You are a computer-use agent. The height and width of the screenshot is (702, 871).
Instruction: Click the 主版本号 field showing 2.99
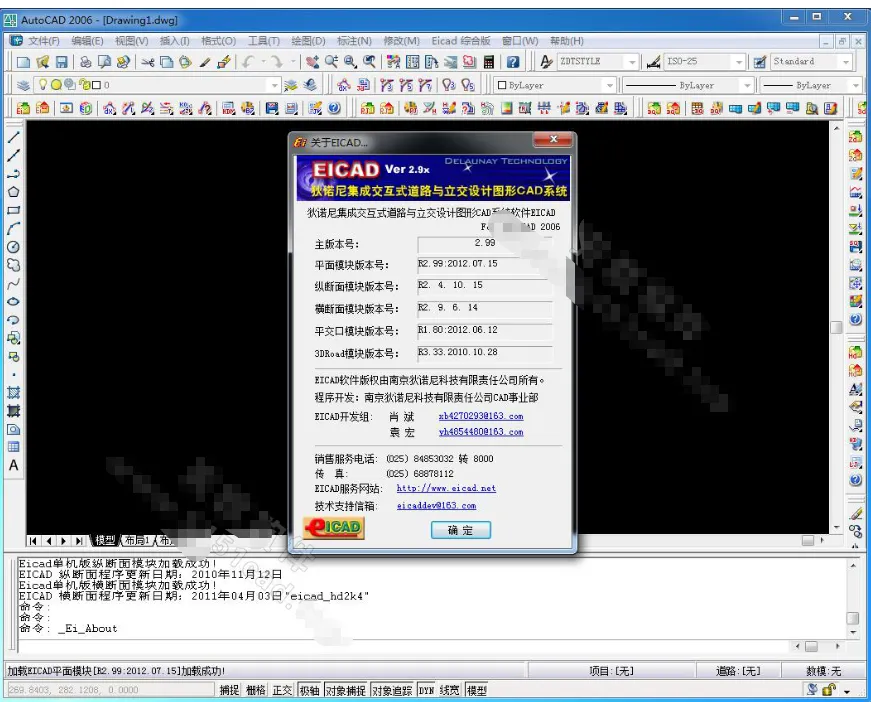tap(484, 243)
